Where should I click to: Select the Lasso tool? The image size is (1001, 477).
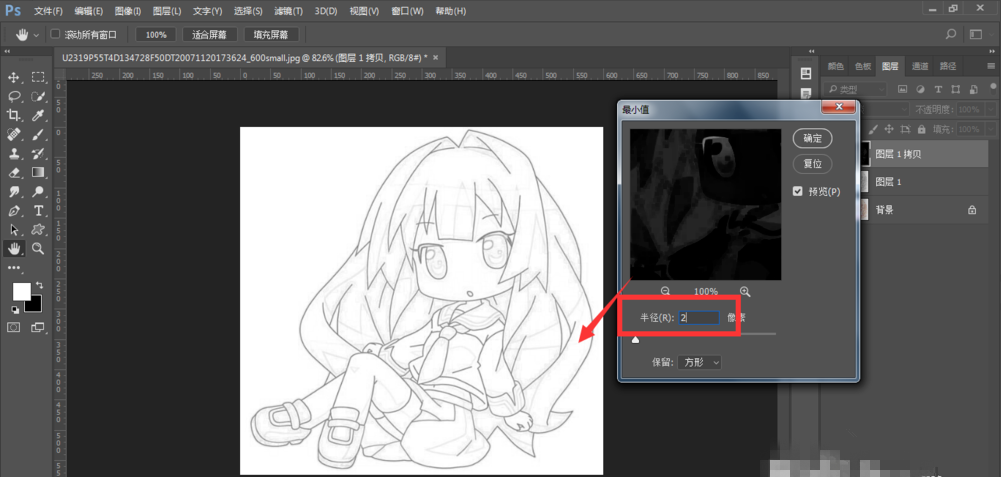point(14,96)
